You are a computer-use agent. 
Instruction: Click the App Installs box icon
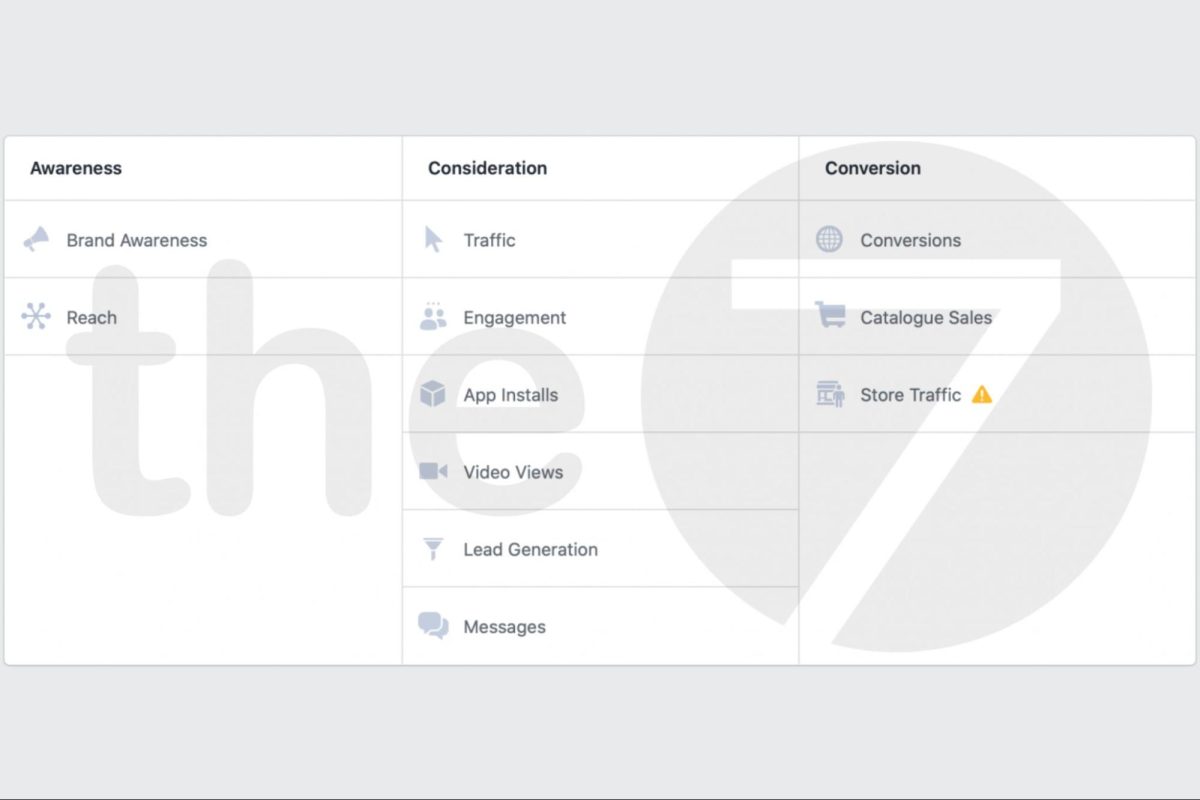[433, 394]
